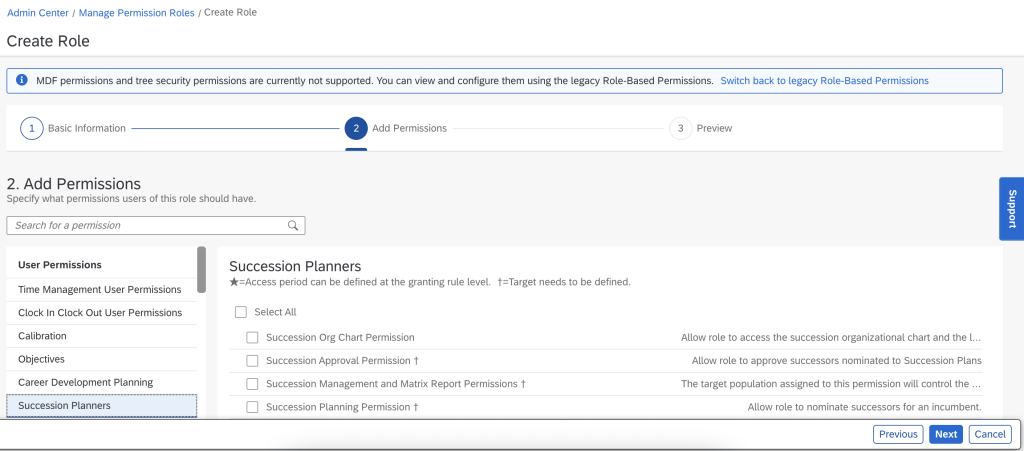Enable Succession Org Chart Permission checkbox
The height and width of the screenshot is (451, 1024).
[x=253, y=338]
